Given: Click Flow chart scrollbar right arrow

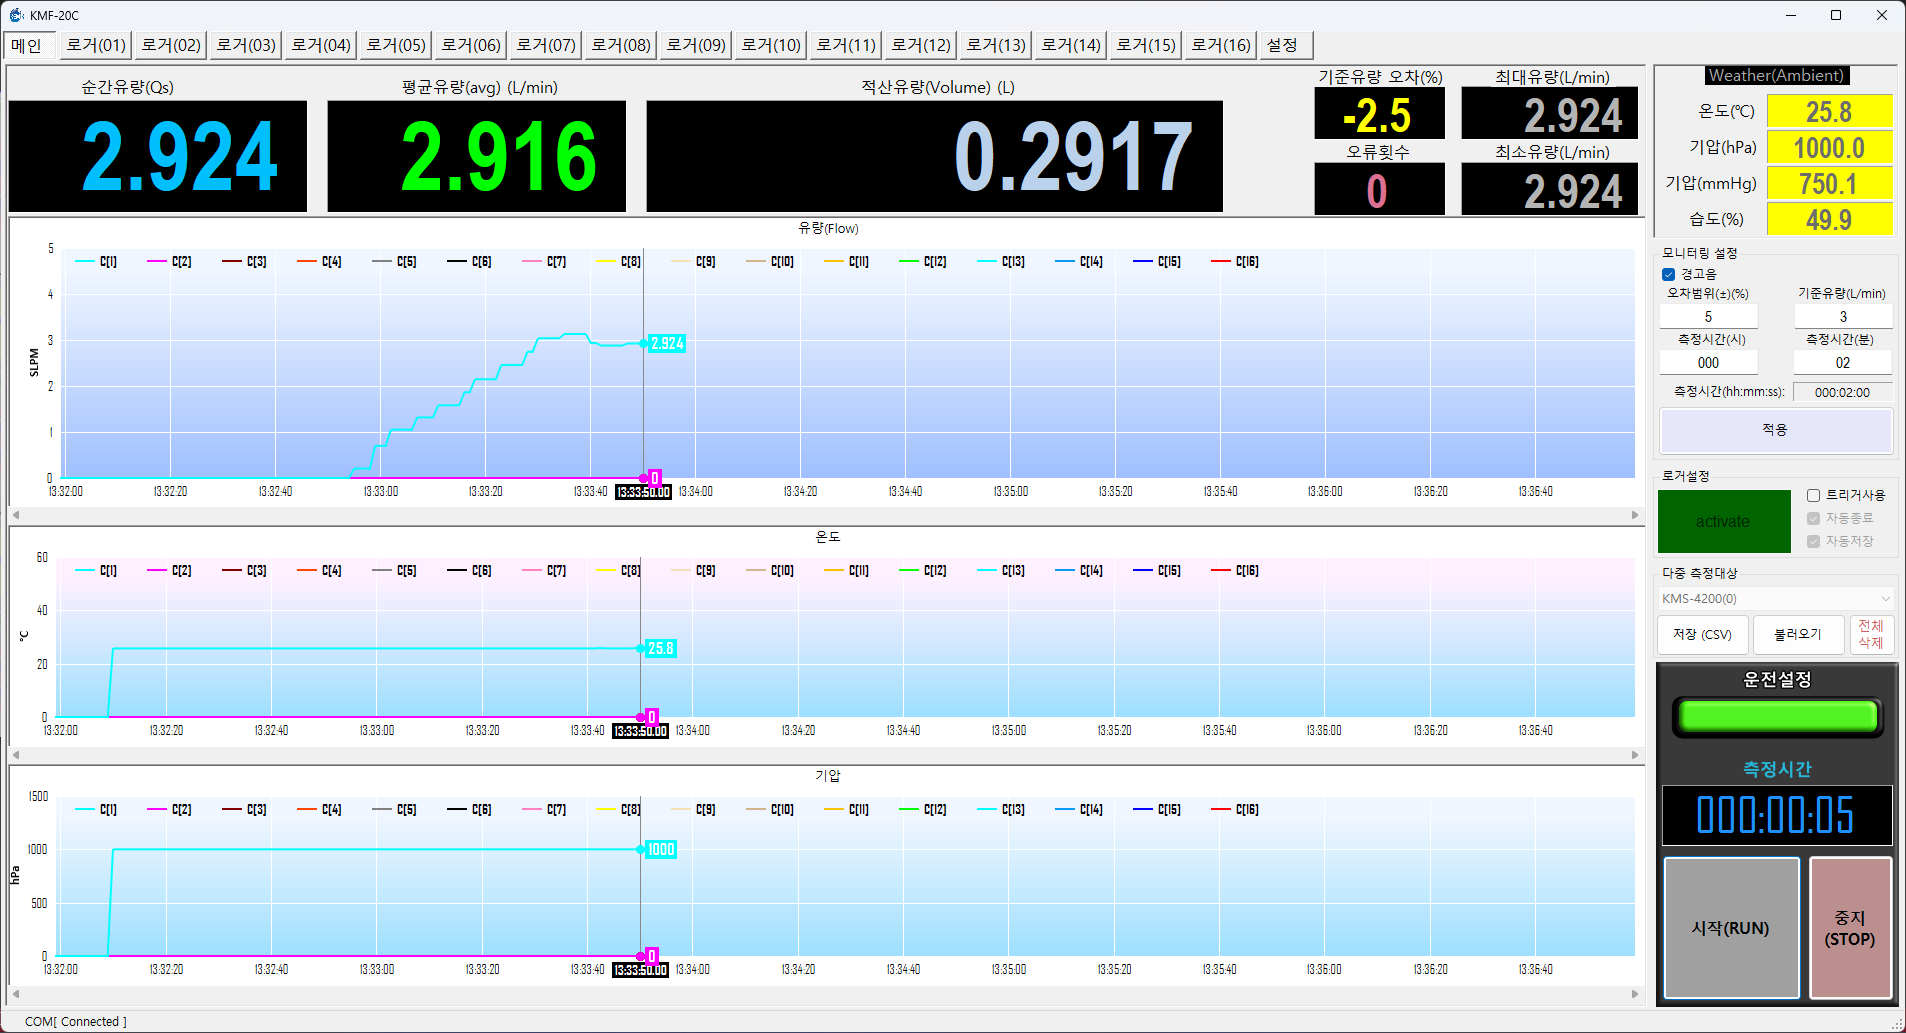Looking at the screenshot, I should (x=1635, y=515).
